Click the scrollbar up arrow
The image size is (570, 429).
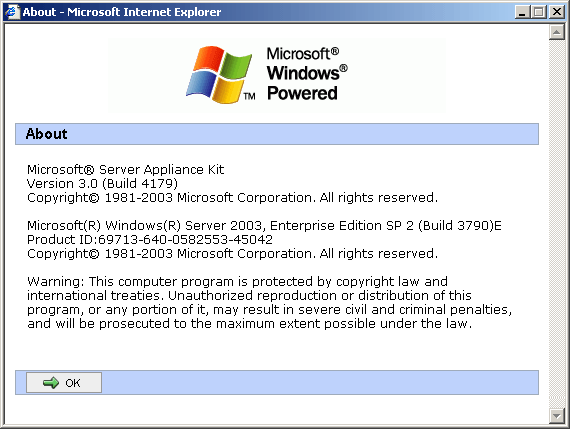coord(557,32)
